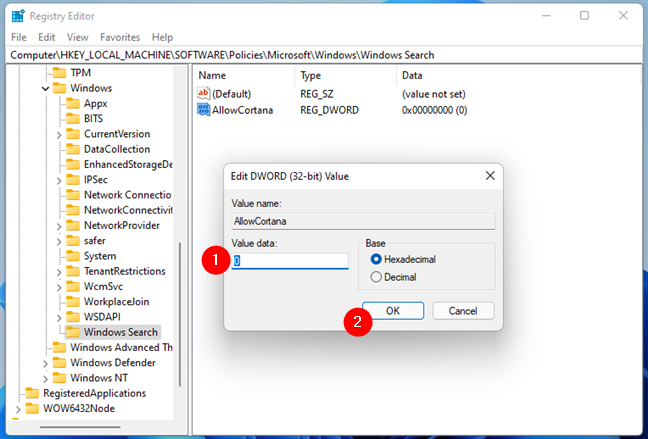Screen dimensions: 648x439
Task: Expand the WOW6432Node key
Action: pos(18,409)
